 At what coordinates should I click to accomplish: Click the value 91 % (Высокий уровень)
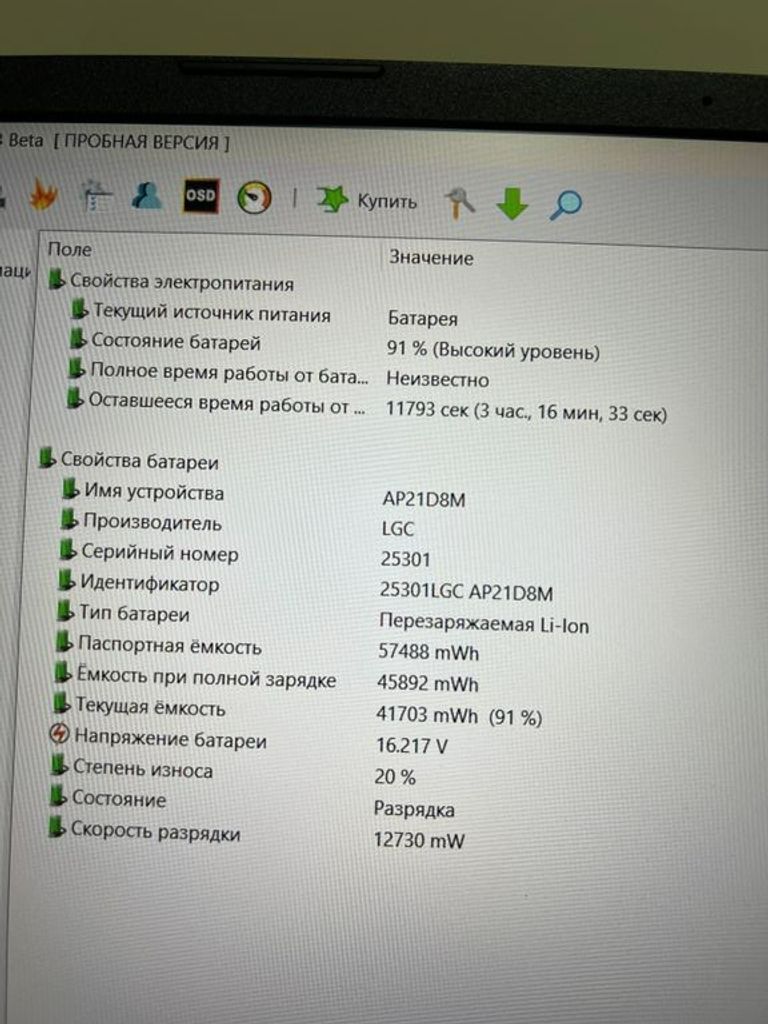pyautogui.click(x=493, y=350)
